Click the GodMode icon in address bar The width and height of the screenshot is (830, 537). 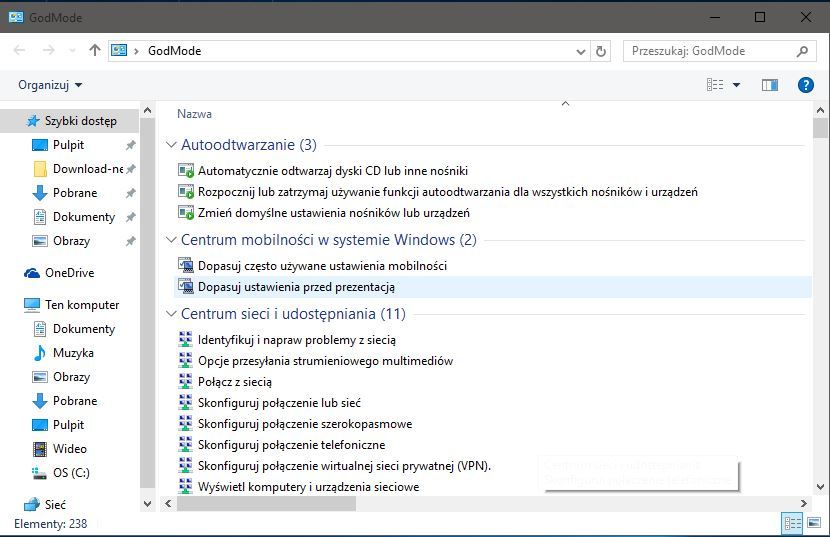coord(119,50)
